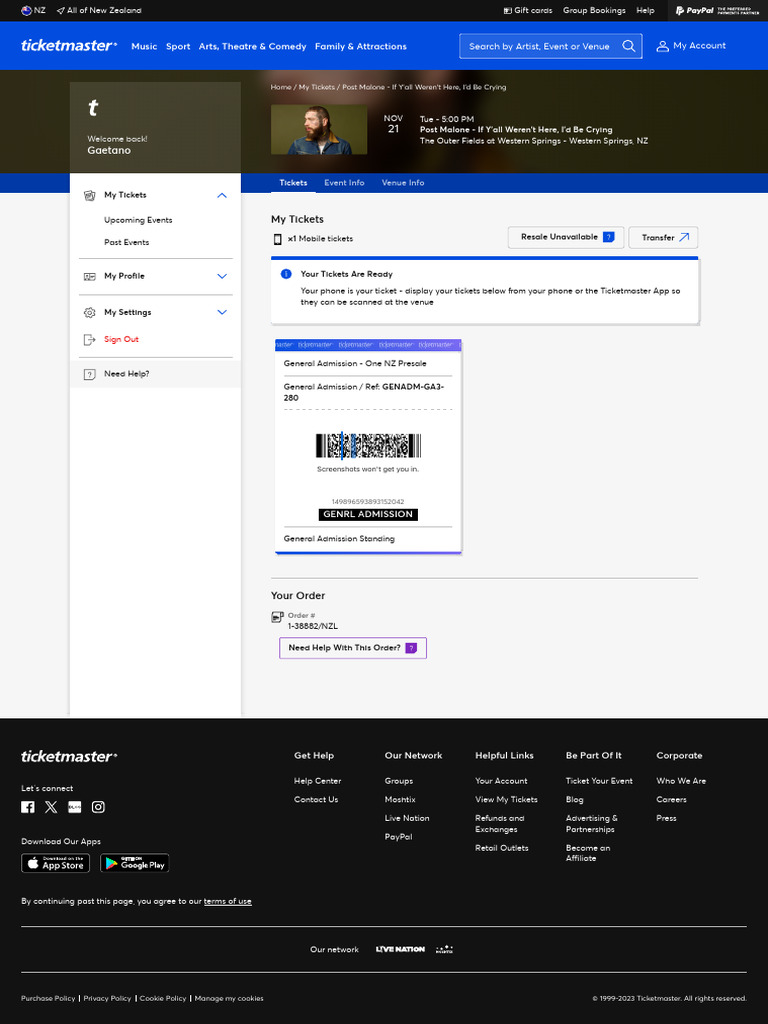Screen dimensions: 768x1024
Task: Open the footer Help Center link
Action: [x=317, y=781]
